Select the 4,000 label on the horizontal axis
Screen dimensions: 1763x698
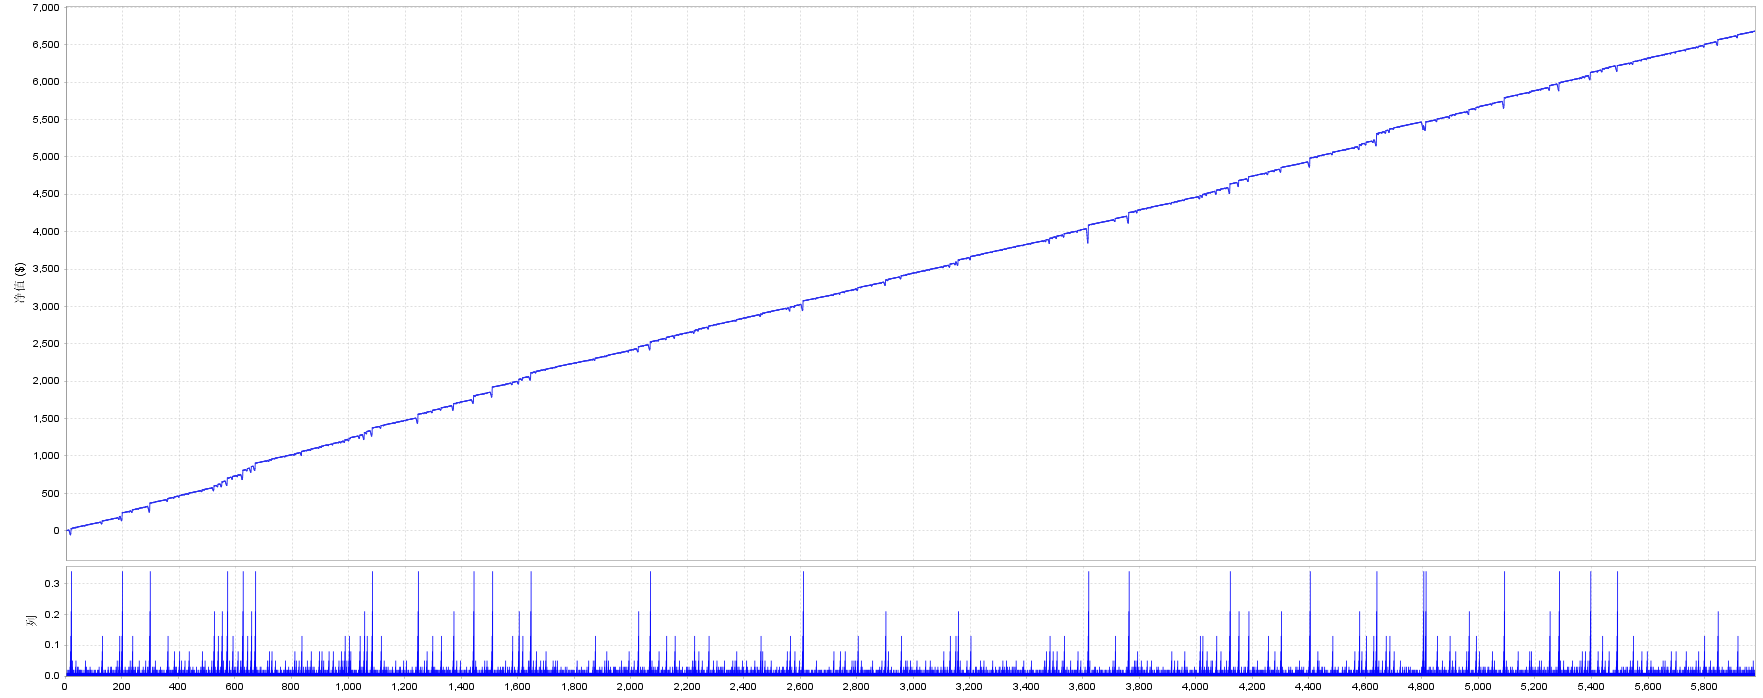pos(1195,687)
